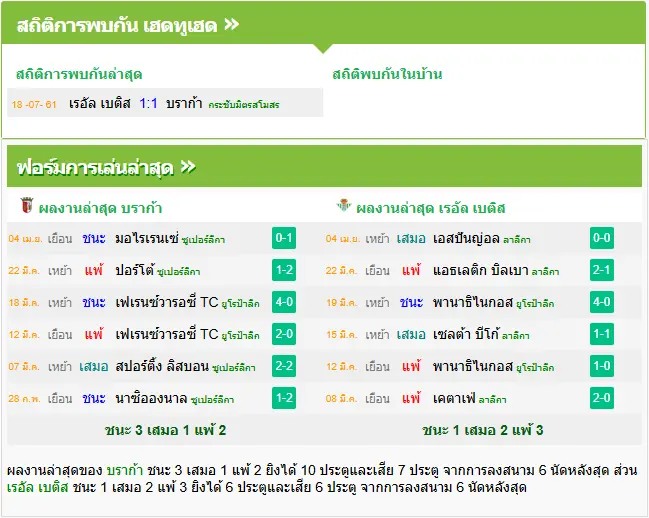Click 1-0 score of พานาธิไนกอส 12 มี.ค. match
649x518 pixels.
click(601, 366)
